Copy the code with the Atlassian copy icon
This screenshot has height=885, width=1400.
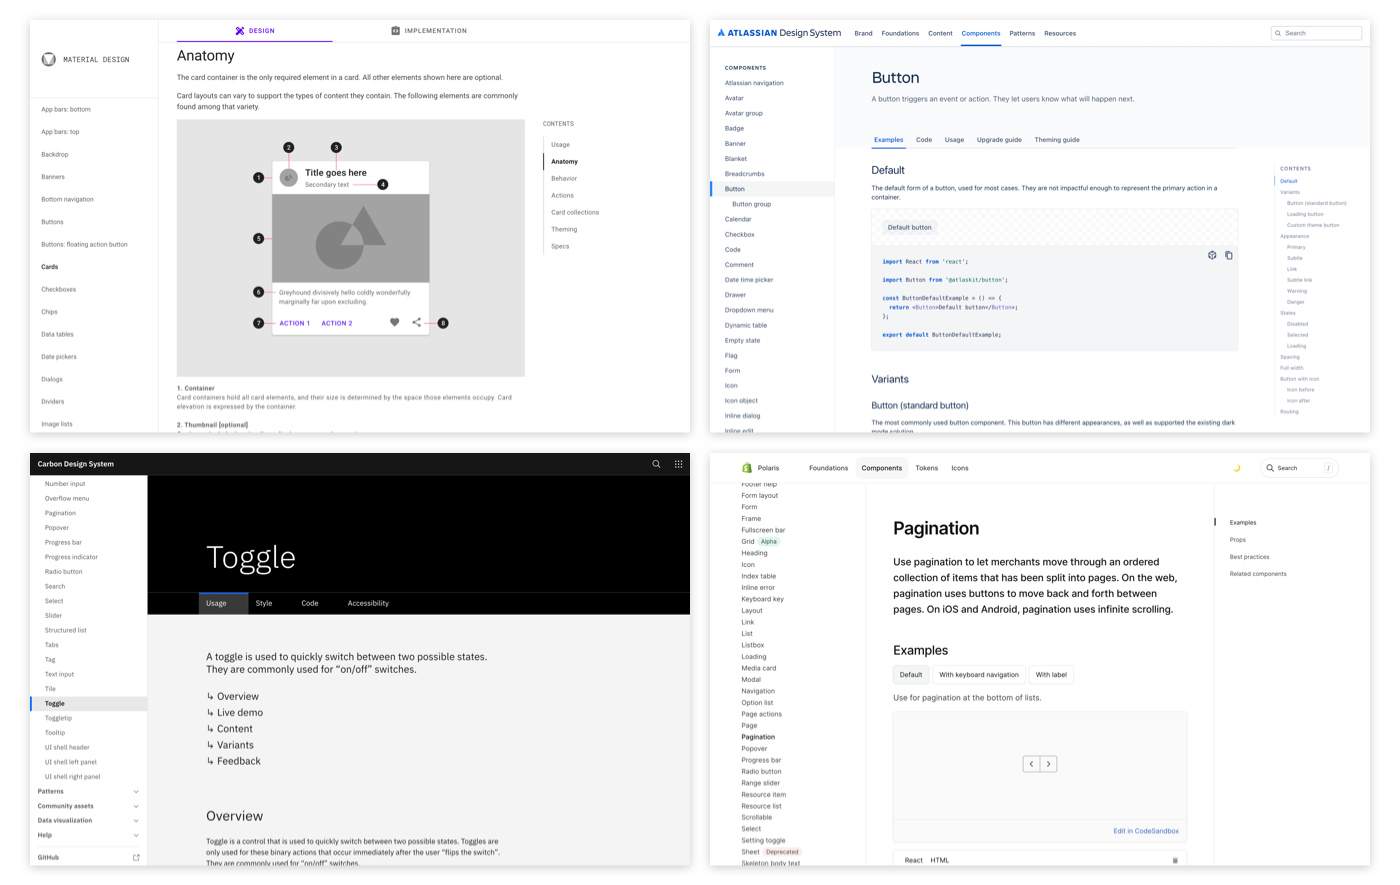[1229, 255]
